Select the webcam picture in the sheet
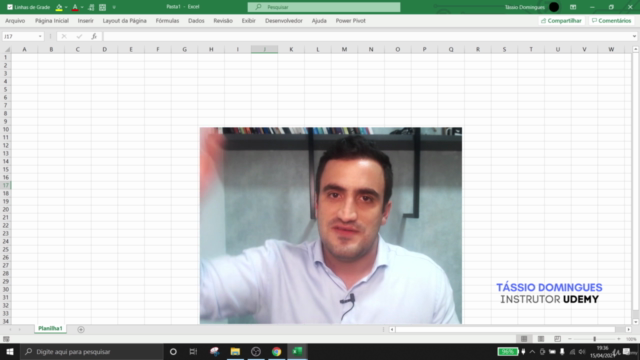The width and height of the screenshot is (640, 360). (x=331, y=225)
